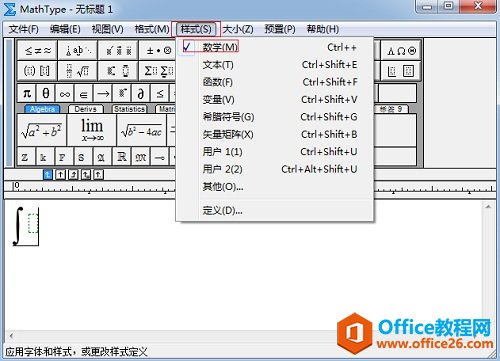Open the relational symbols palette (≤ ≠ ≈)

[38, 51]
